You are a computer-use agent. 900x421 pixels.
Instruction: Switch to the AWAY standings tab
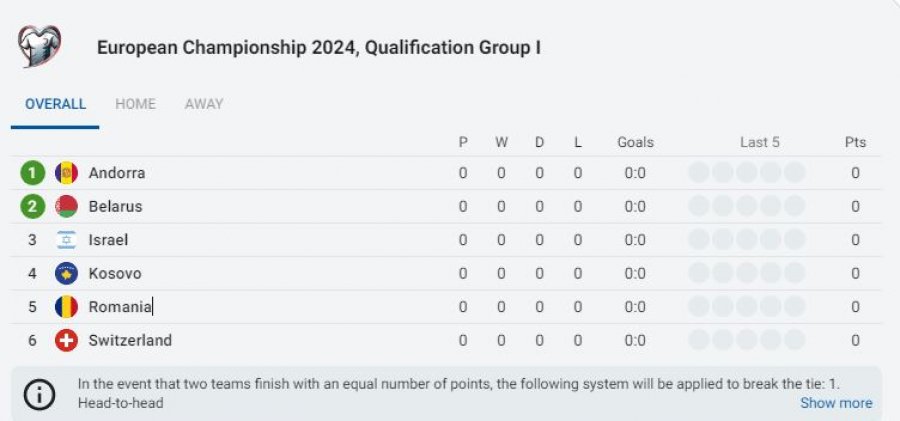pyautogui.click(x=204, y=104)
